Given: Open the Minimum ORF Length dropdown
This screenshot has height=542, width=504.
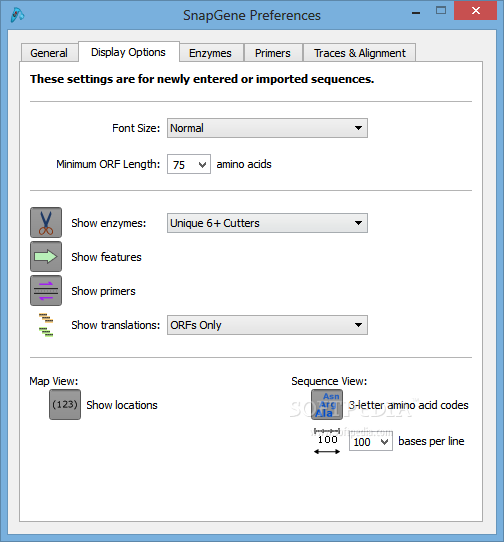Looking at the screenshot, I should 189,164.
